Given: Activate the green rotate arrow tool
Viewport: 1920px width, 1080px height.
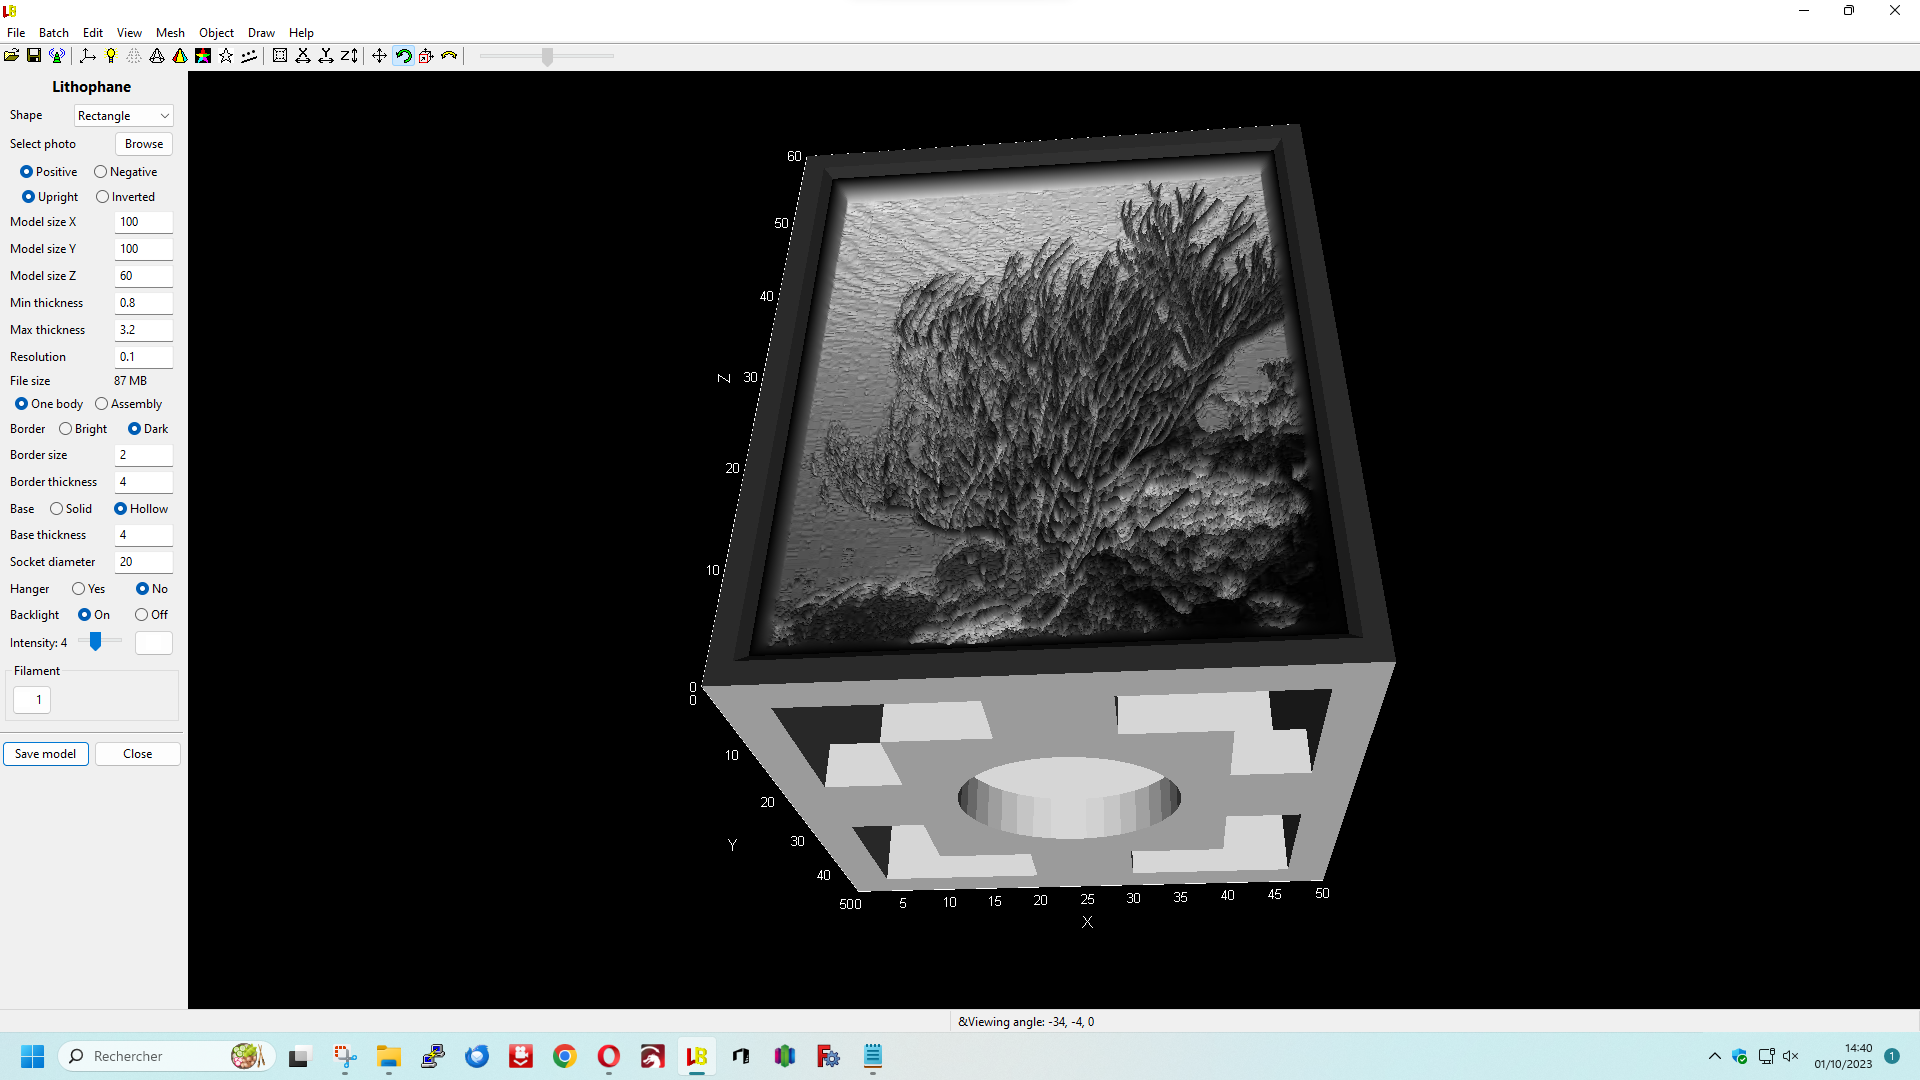Looking at the screenshot, I should (x=403, y=56).
